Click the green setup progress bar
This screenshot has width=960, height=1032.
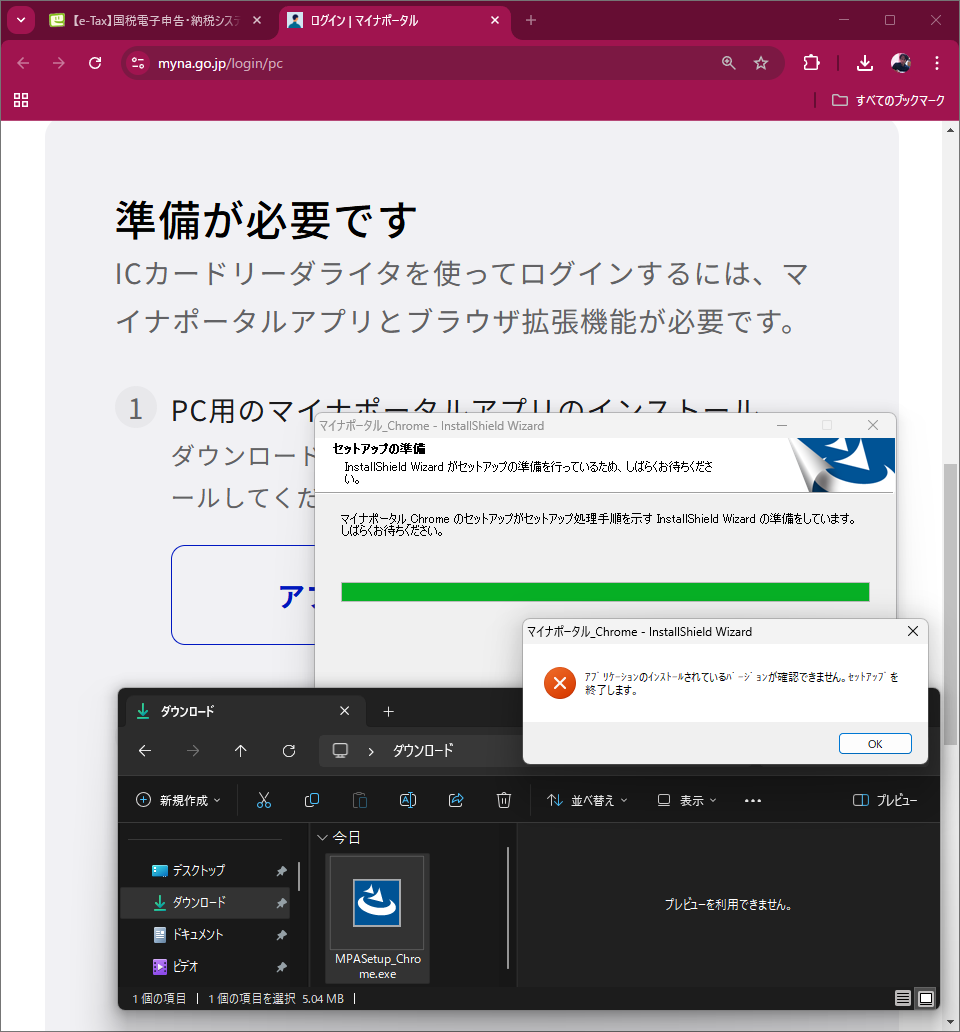(605, 592)
